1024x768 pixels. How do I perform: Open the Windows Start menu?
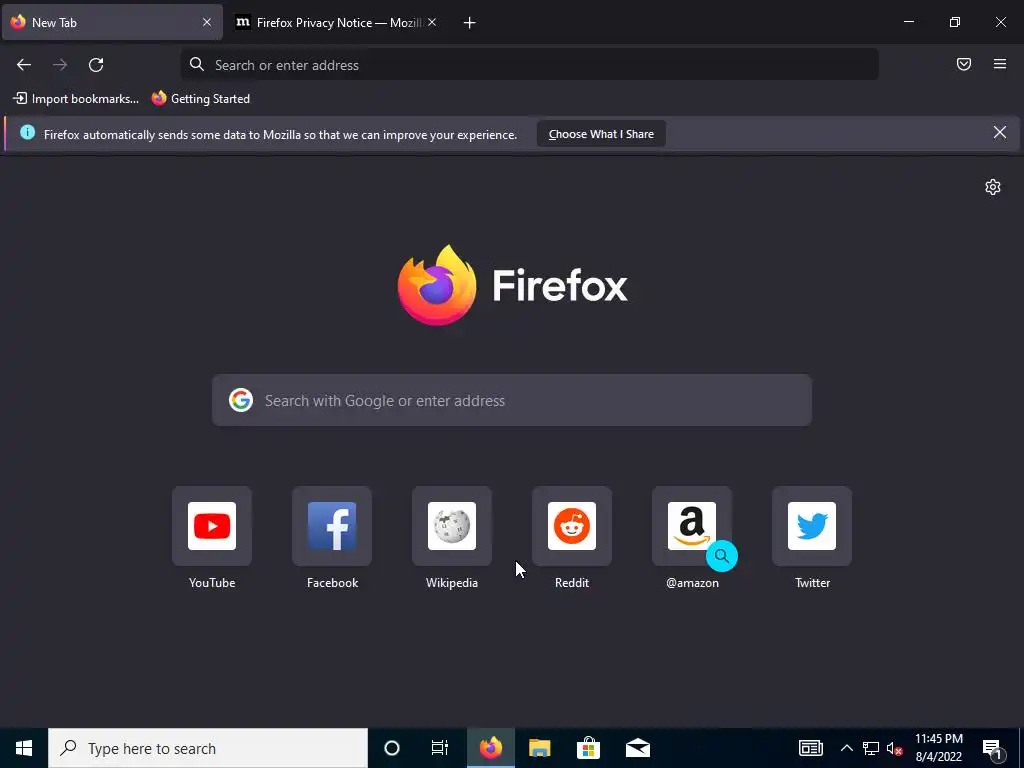24,748
